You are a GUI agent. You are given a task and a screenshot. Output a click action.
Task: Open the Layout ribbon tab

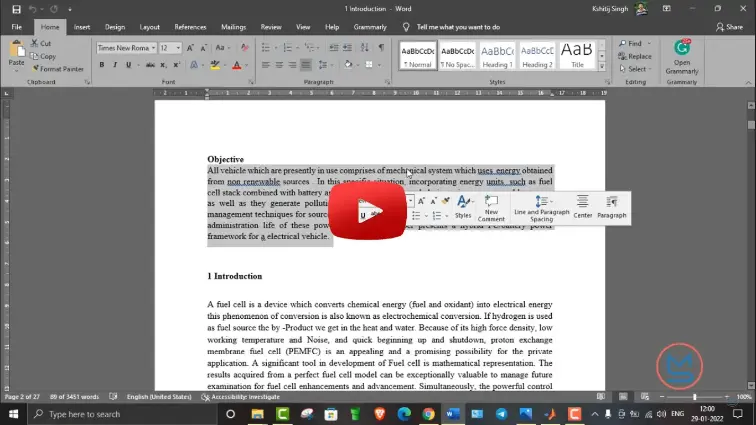pyautogui.click(x=150, y=27)
